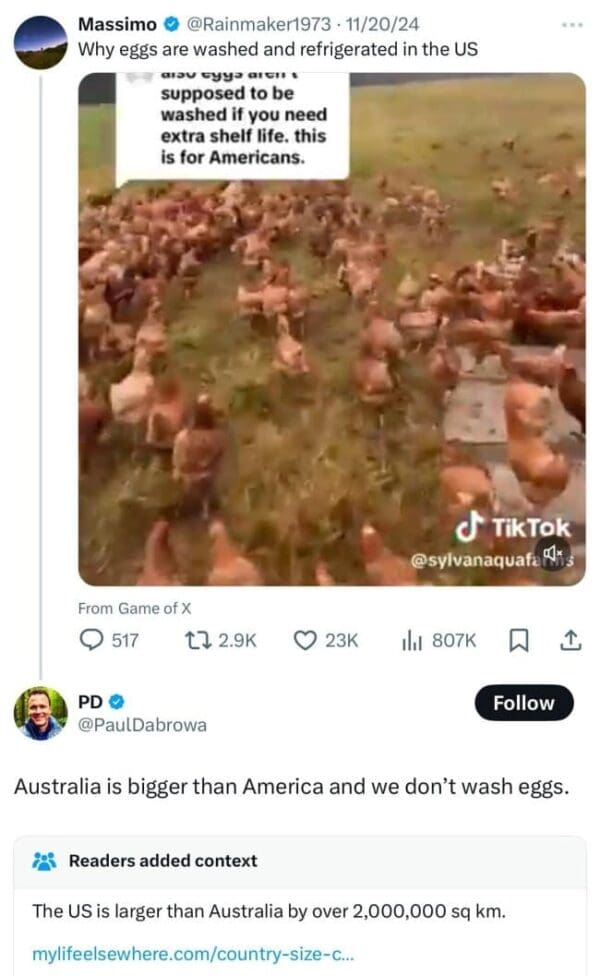Open the three-dot more options menu
The image size is (600, 976).
coord(570,25)
